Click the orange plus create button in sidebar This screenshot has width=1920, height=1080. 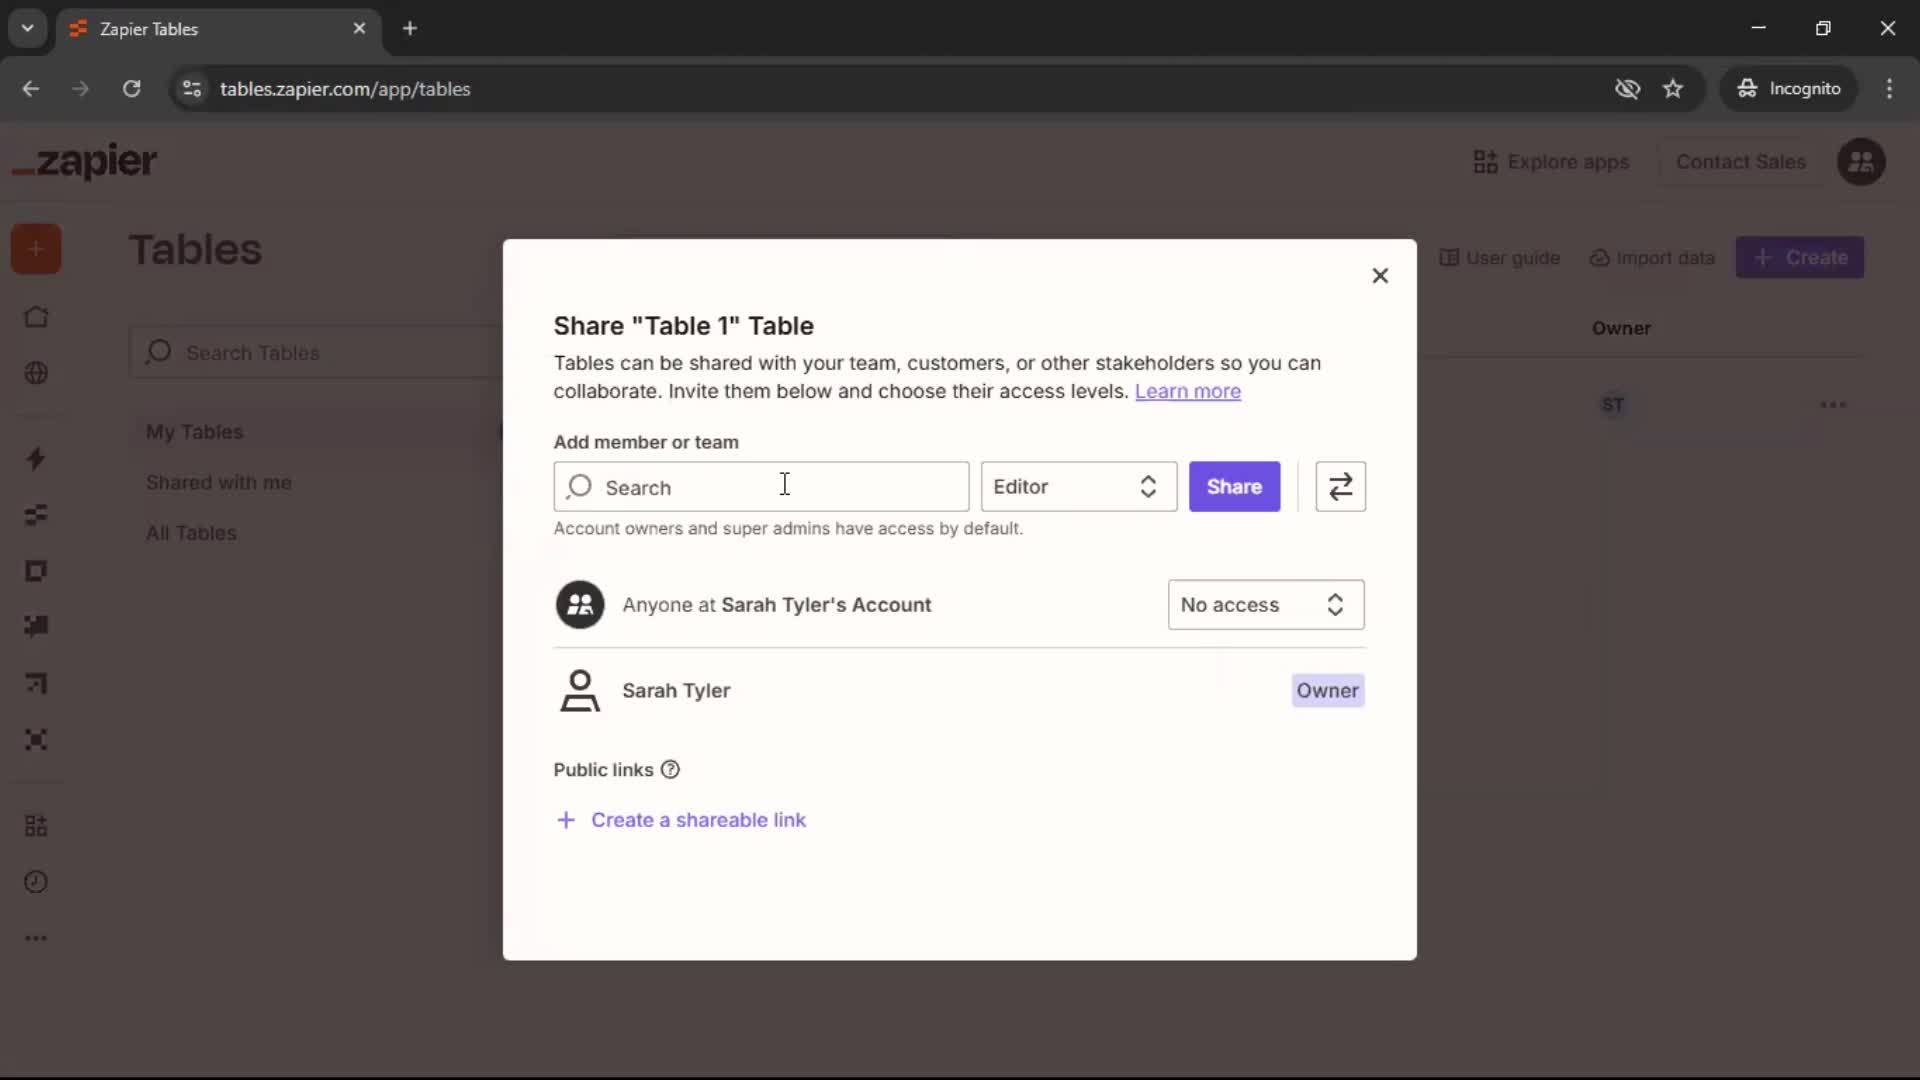click(36, 249)
